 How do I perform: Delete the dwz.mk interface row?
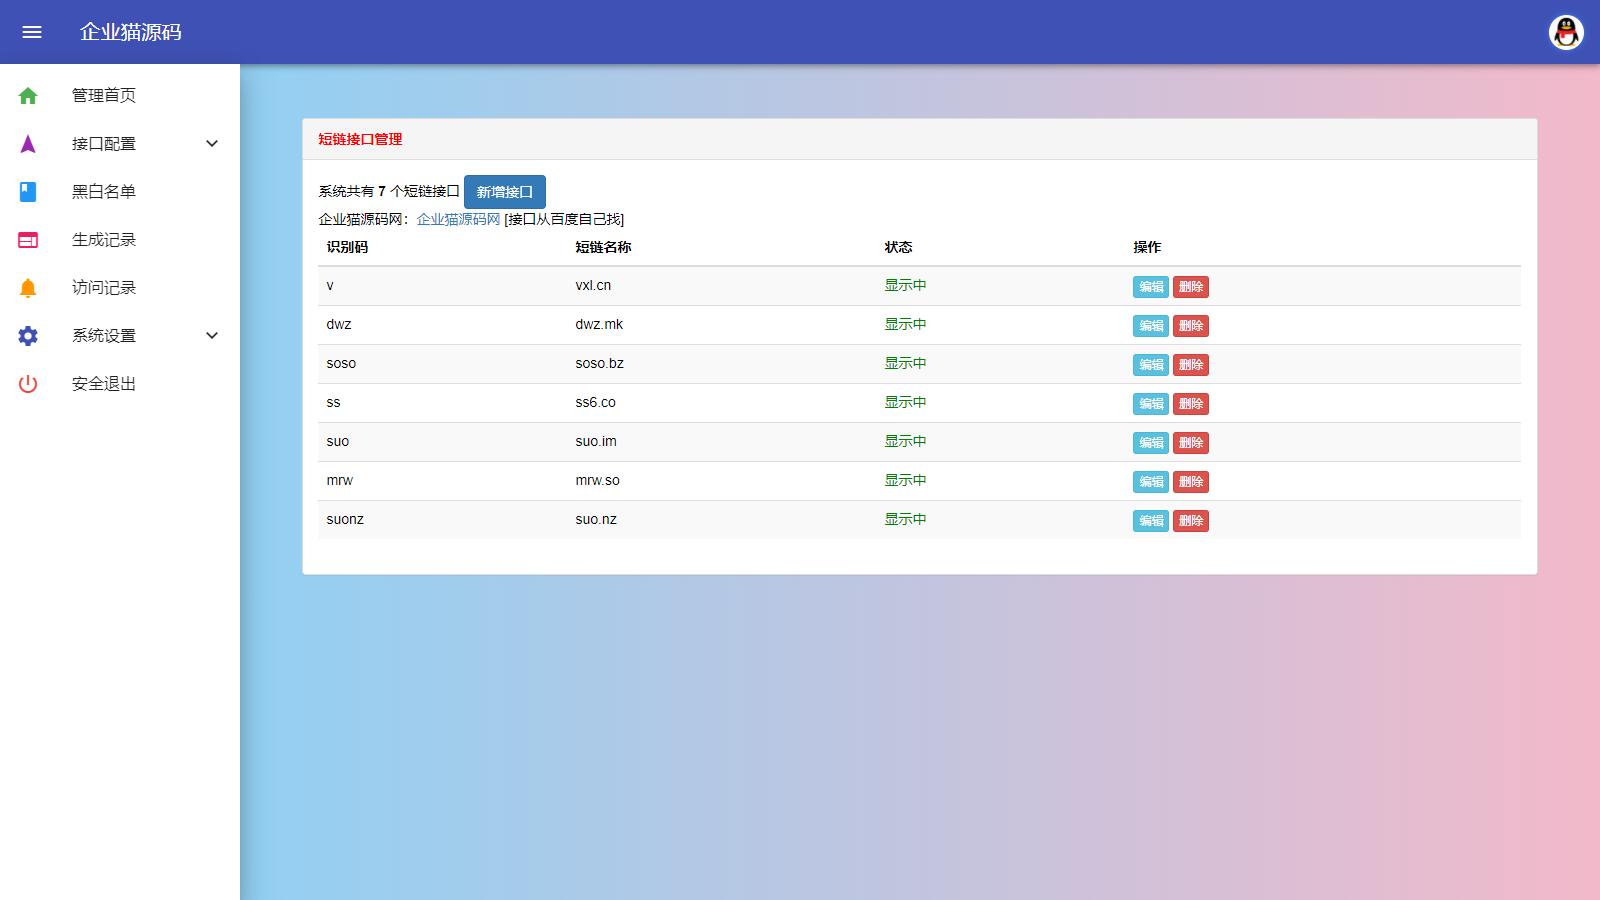[1190, 326]
